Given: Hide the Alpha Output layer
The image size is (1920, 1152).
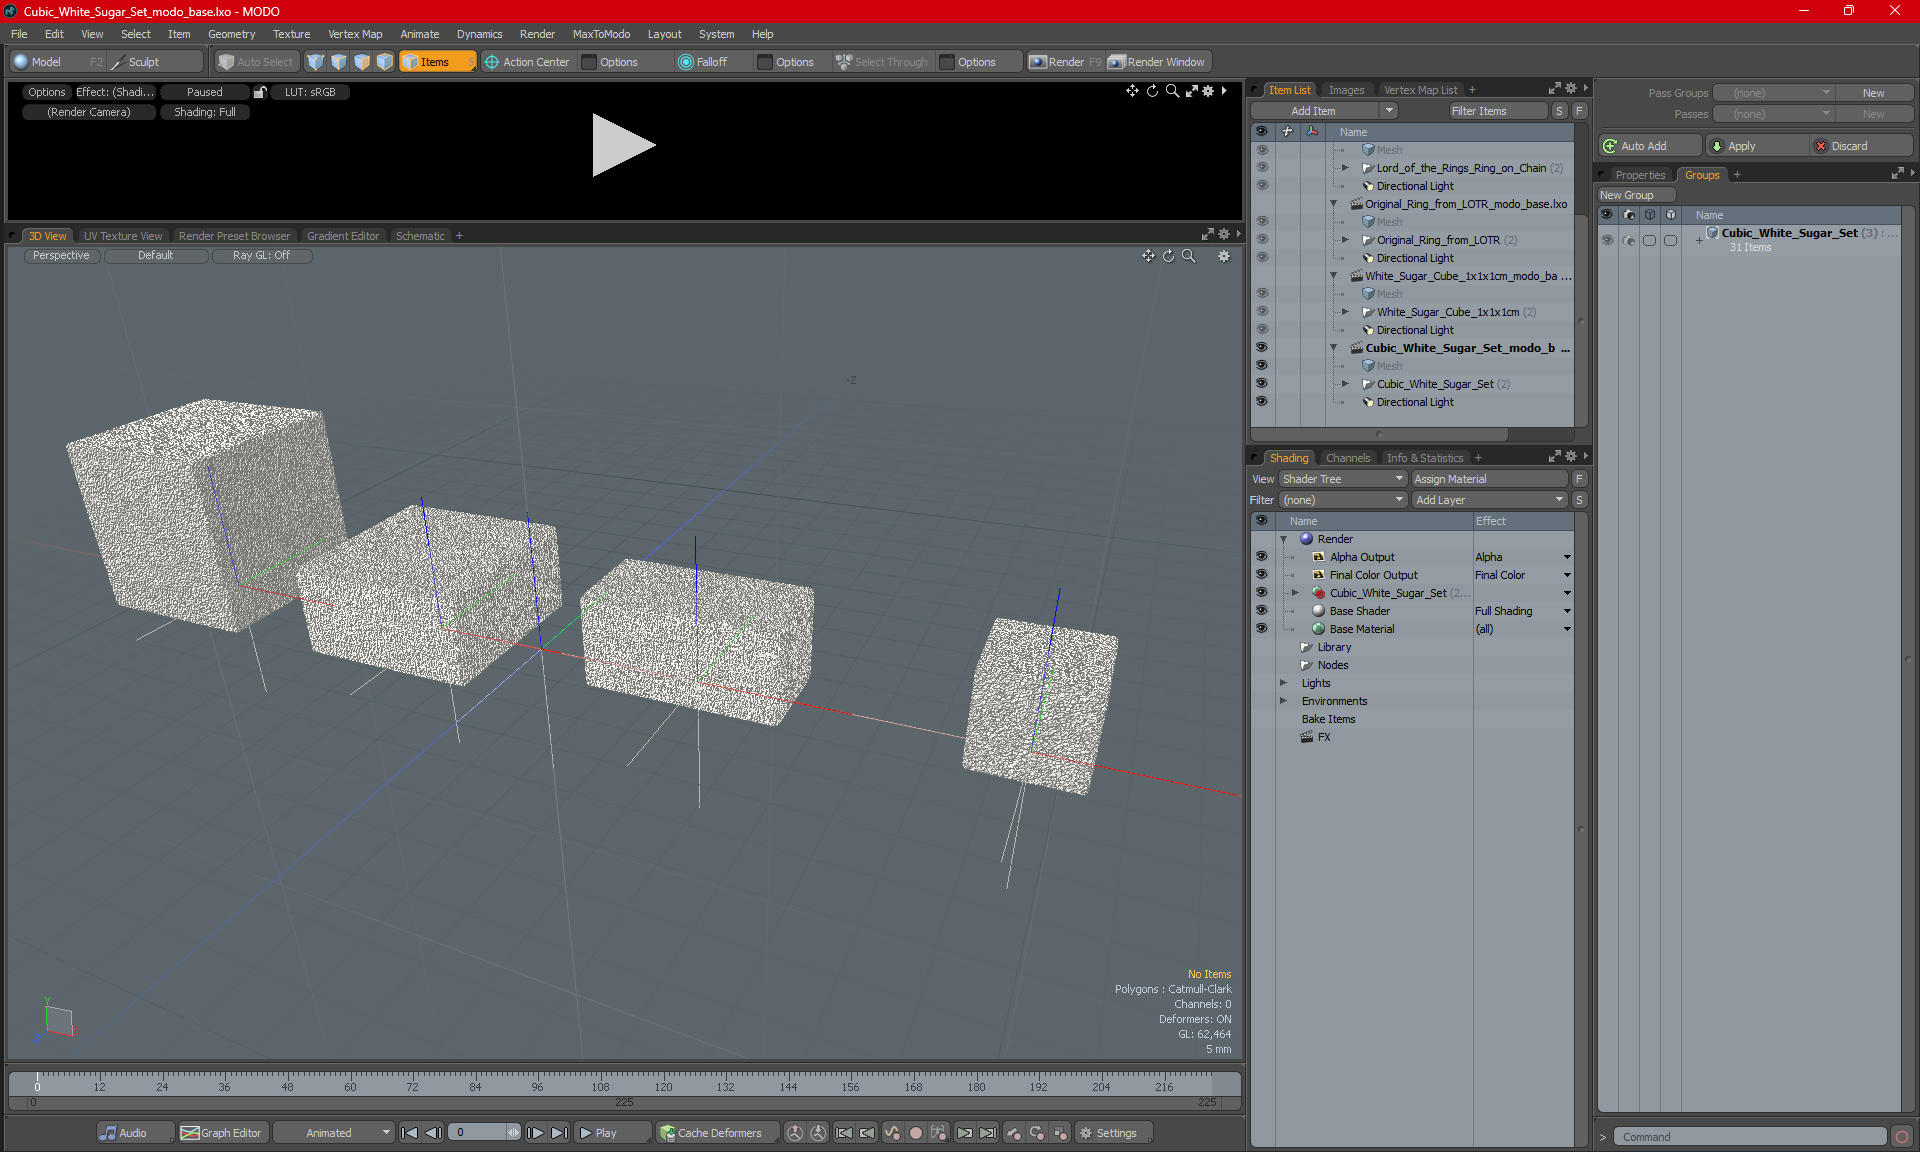Looking at the screenshot, I should point(1261,557).
